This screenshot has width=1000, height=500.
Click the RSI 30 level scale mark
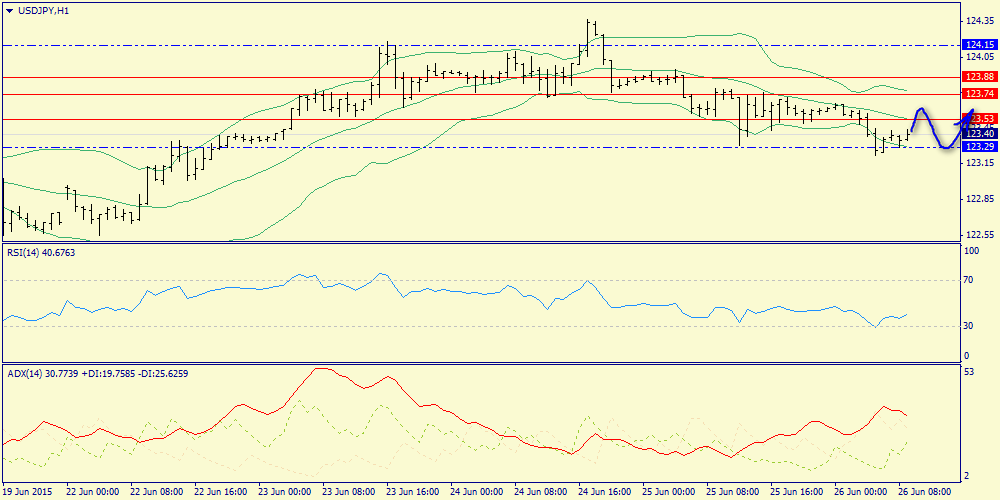click(968, 326)
